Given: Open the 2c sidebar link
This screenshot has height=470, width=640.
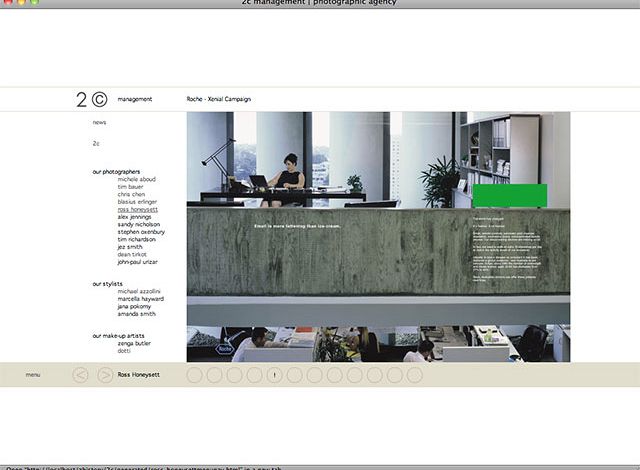Looking at the screenshot, I should [96, 143].
